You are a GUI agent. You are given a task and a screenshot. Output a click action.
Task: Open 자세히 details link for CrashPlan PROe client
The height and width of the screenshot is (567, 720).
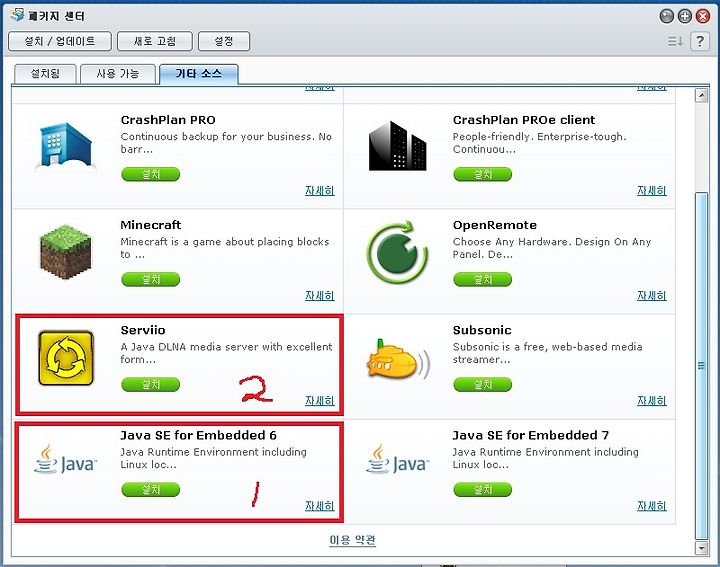[652, 191]
